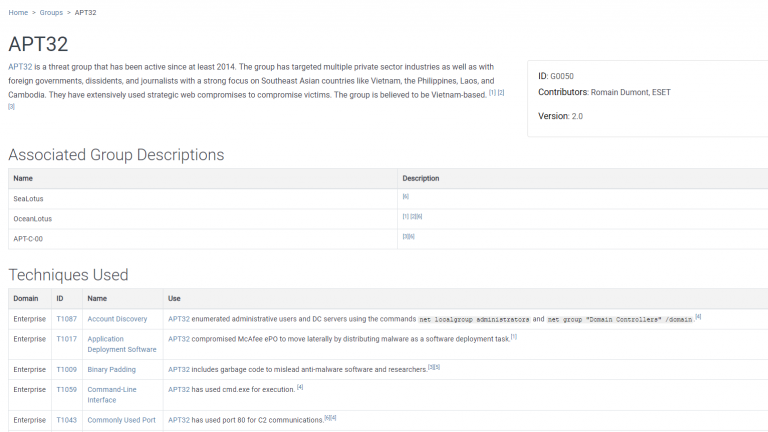
Task: Open Application Deployment Software technique
Action: [x=122, y=344]
